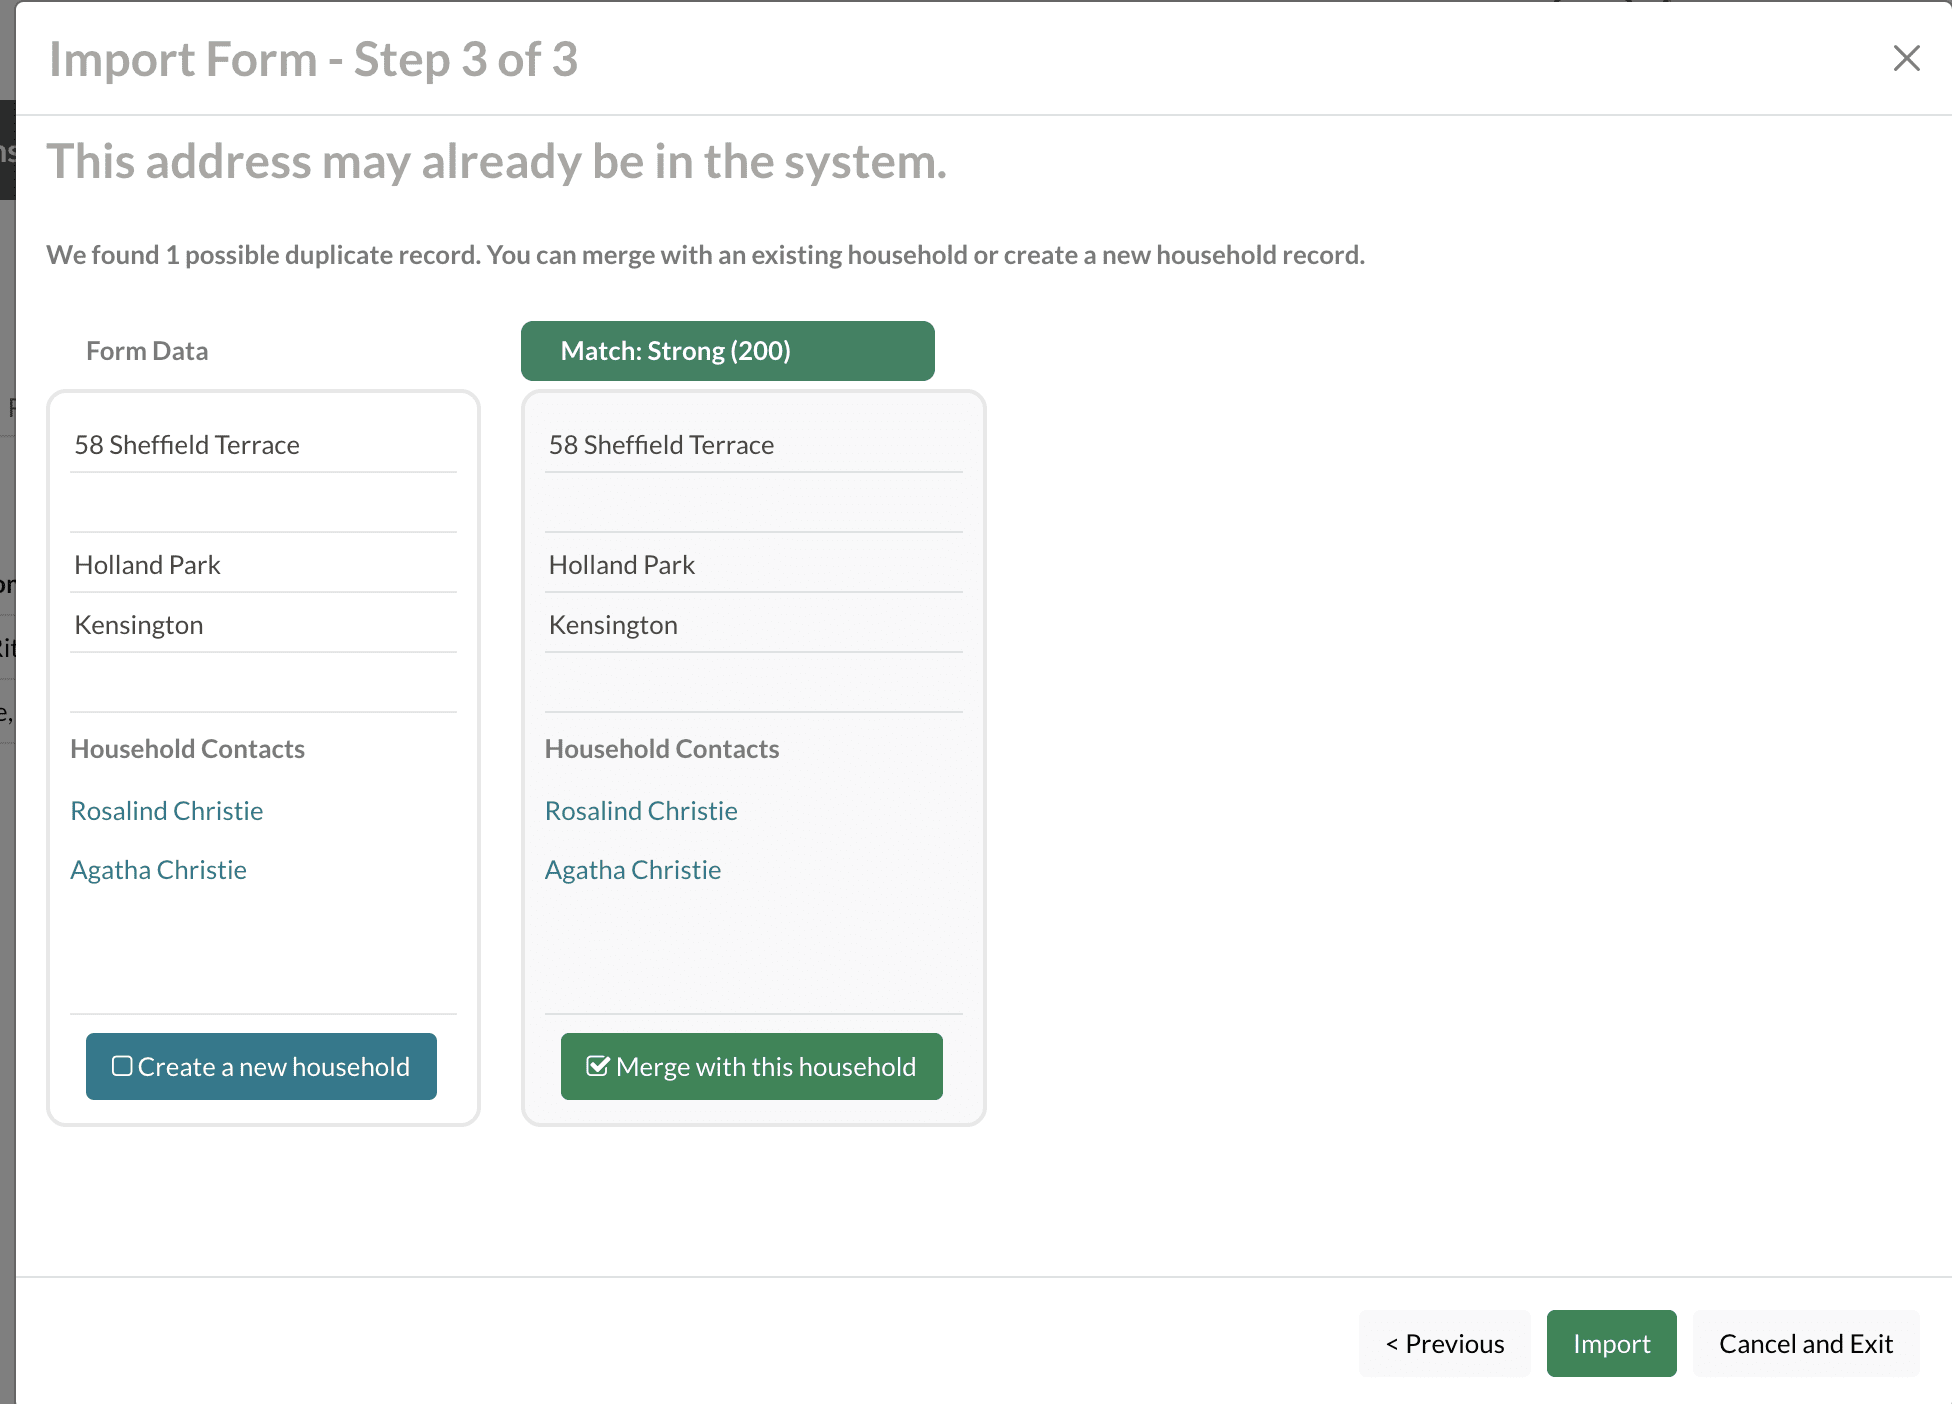The height and width of the screenshot is (1404, 1952).
Task: Click the Household Contacts heading in matched card
Action: coord(661,749)
